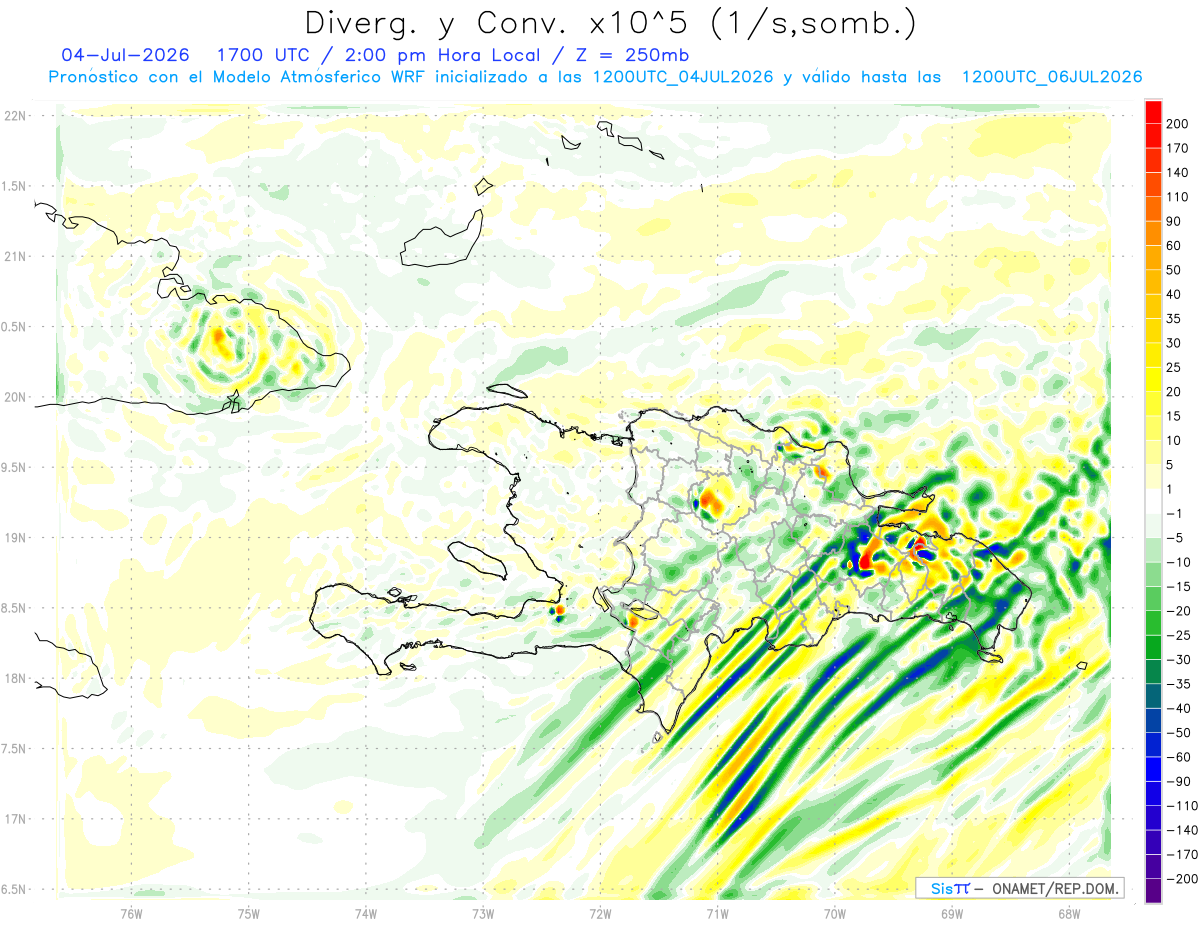1200x927 pixels.
Task: Click the longitude label '72W'
Action: 600,913
